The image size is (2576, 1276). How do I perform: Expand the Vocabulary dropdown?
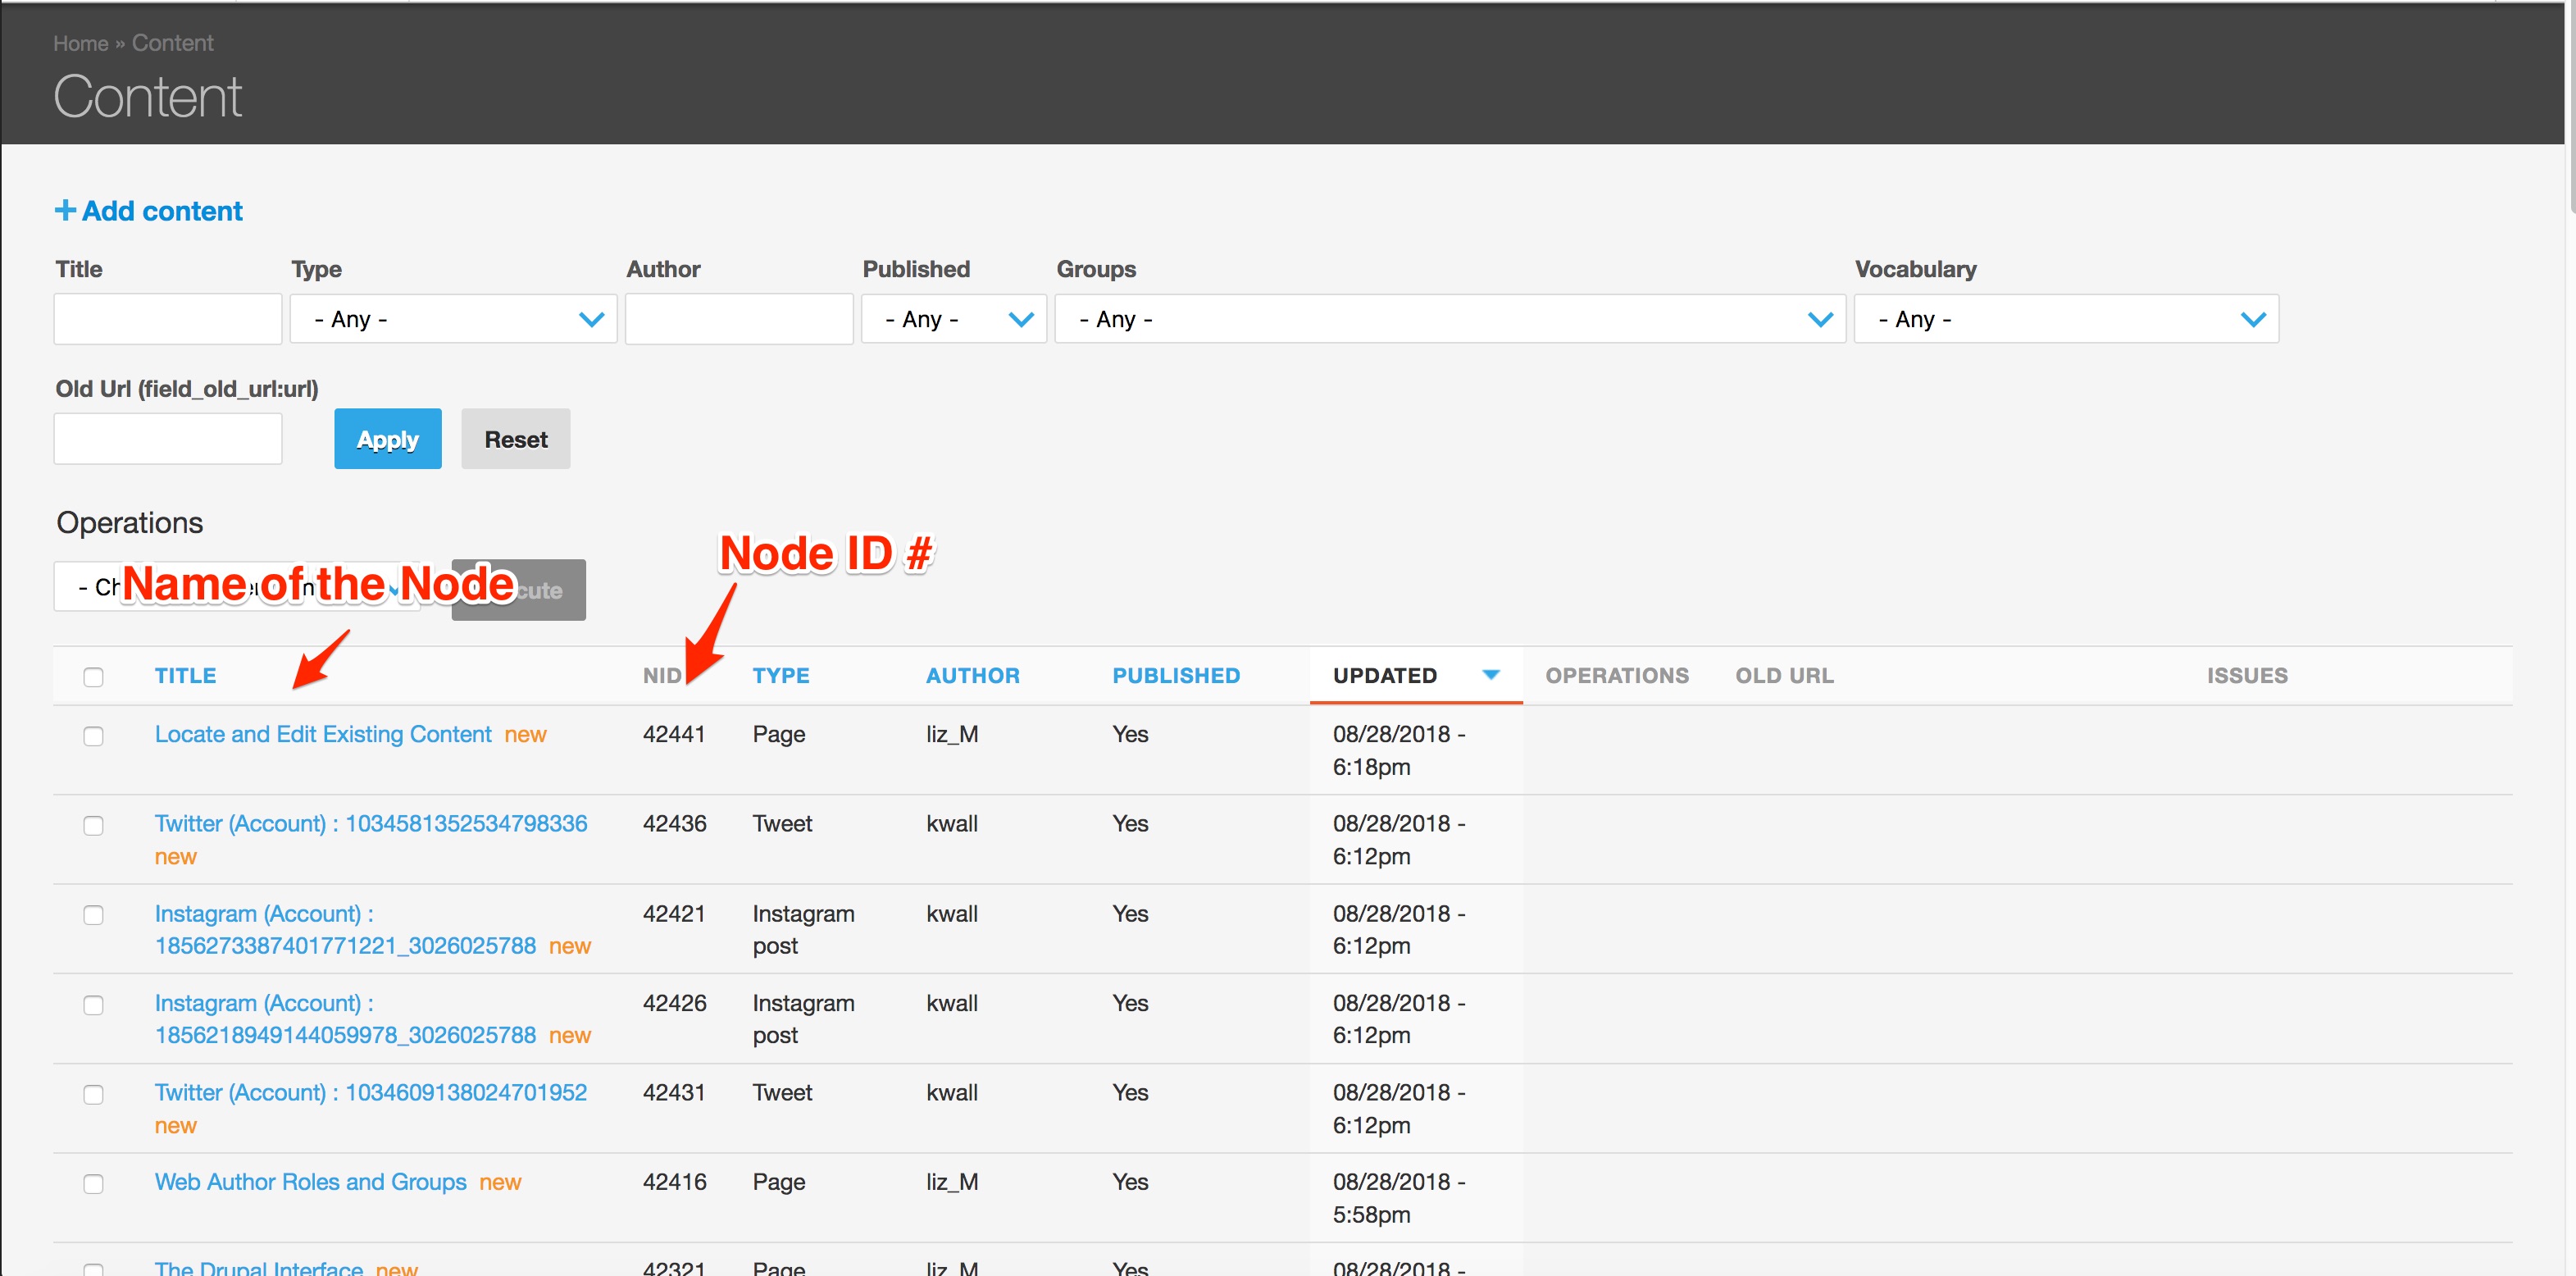coord(2065,319)
